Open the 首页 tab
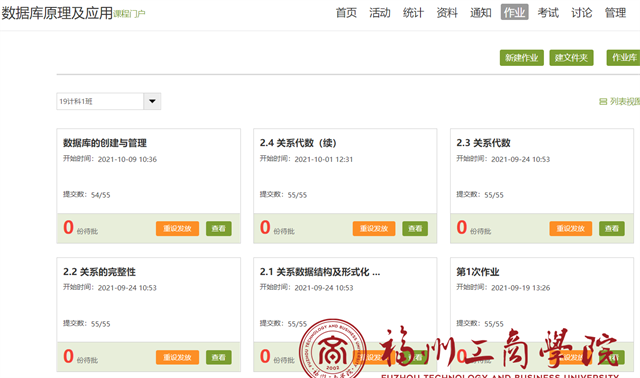Image resolution: width=640 pixels, height=378 pixels. coord(346,13)
